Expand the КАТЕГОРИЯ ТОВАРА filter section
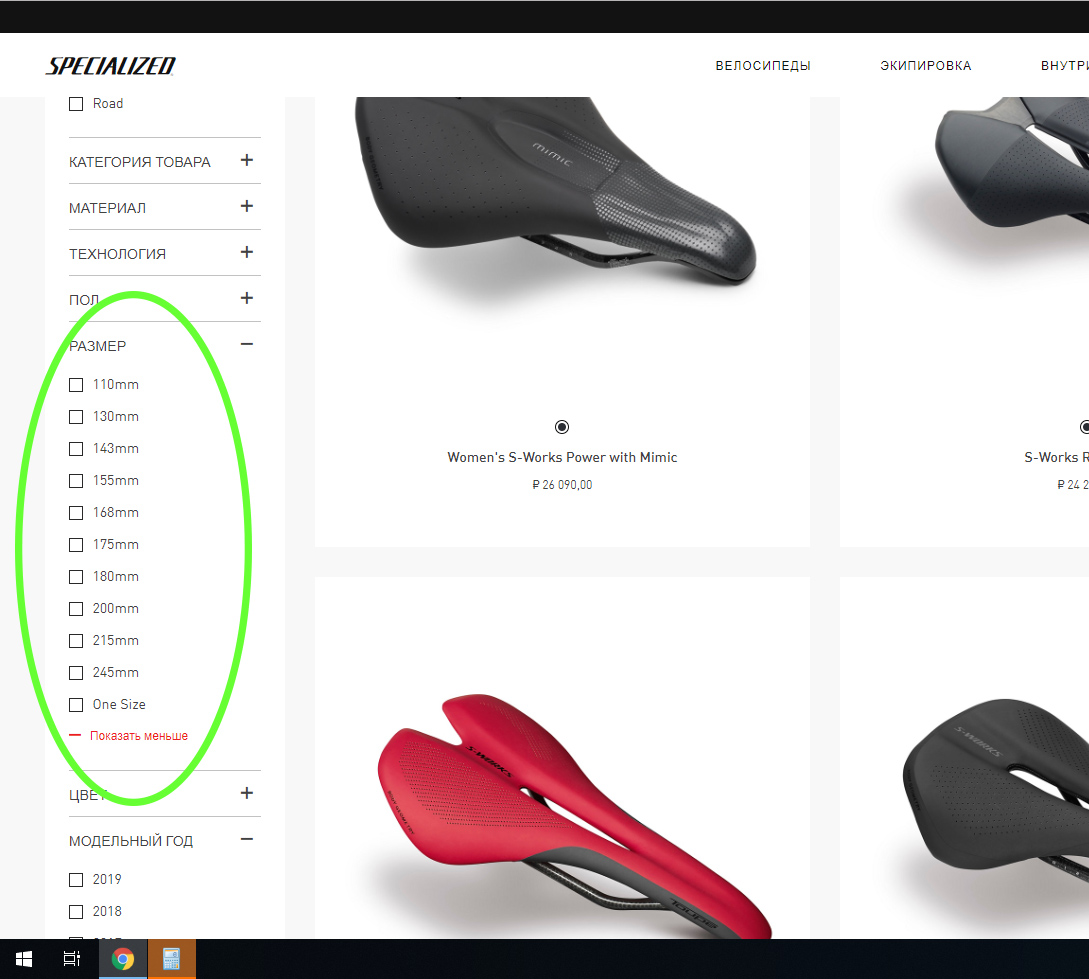This screenshot has width=1089, height=979. click(x=247, y=161)
